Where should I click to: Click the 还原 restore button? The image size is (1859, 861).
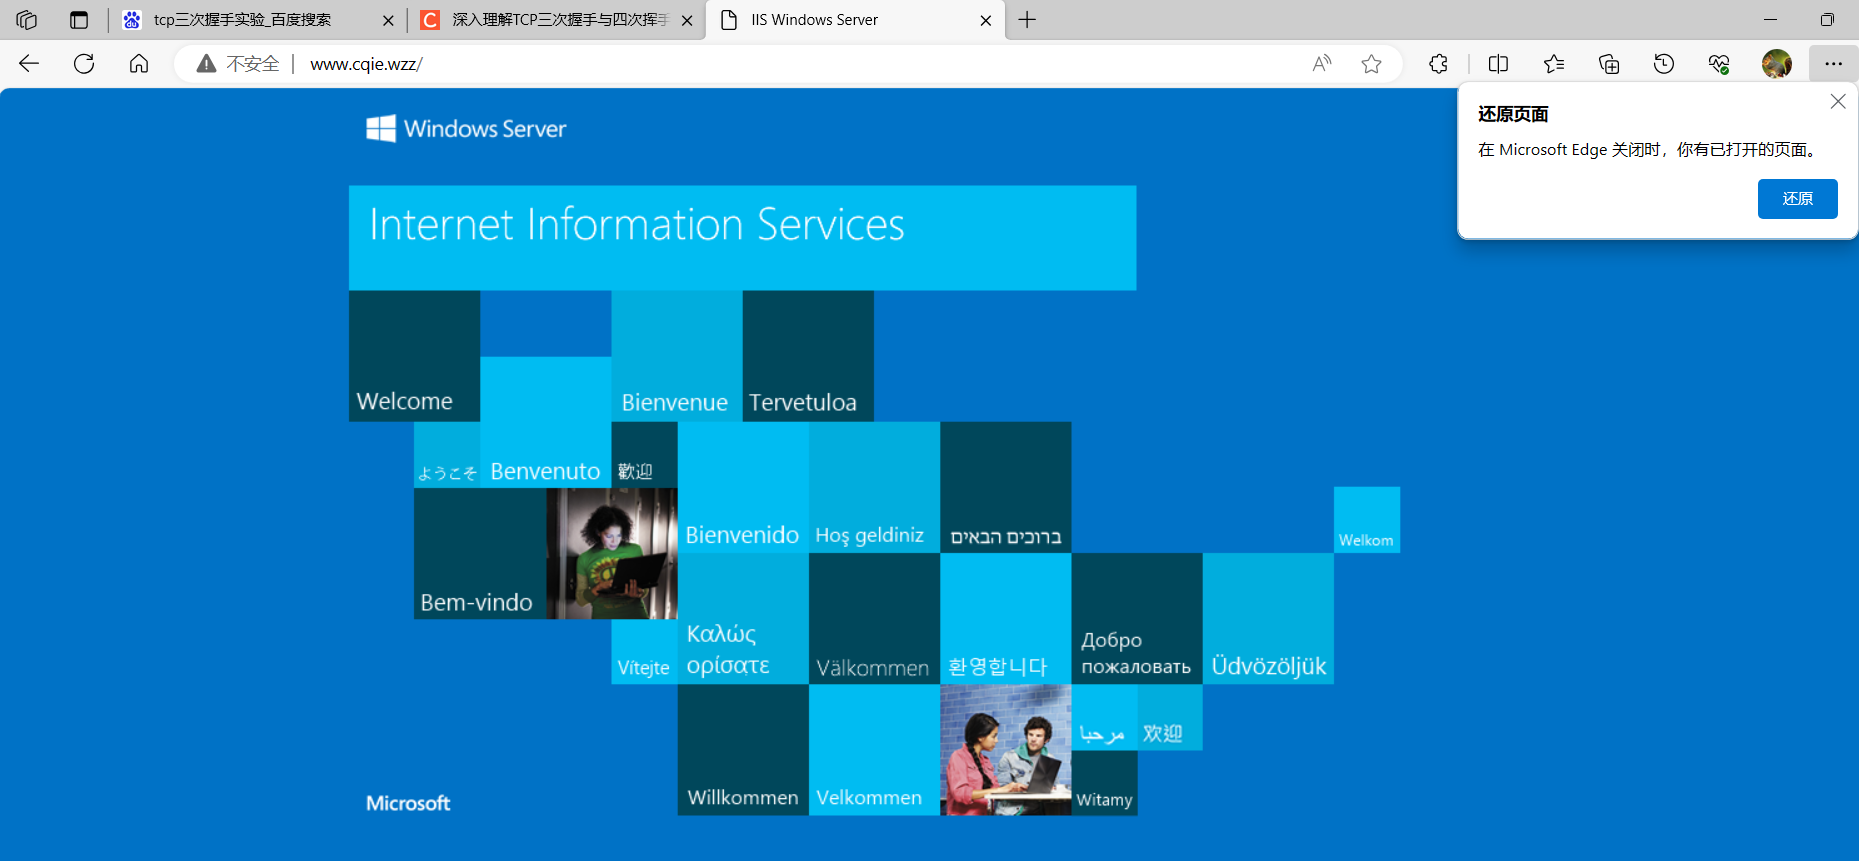[1797, 199]
